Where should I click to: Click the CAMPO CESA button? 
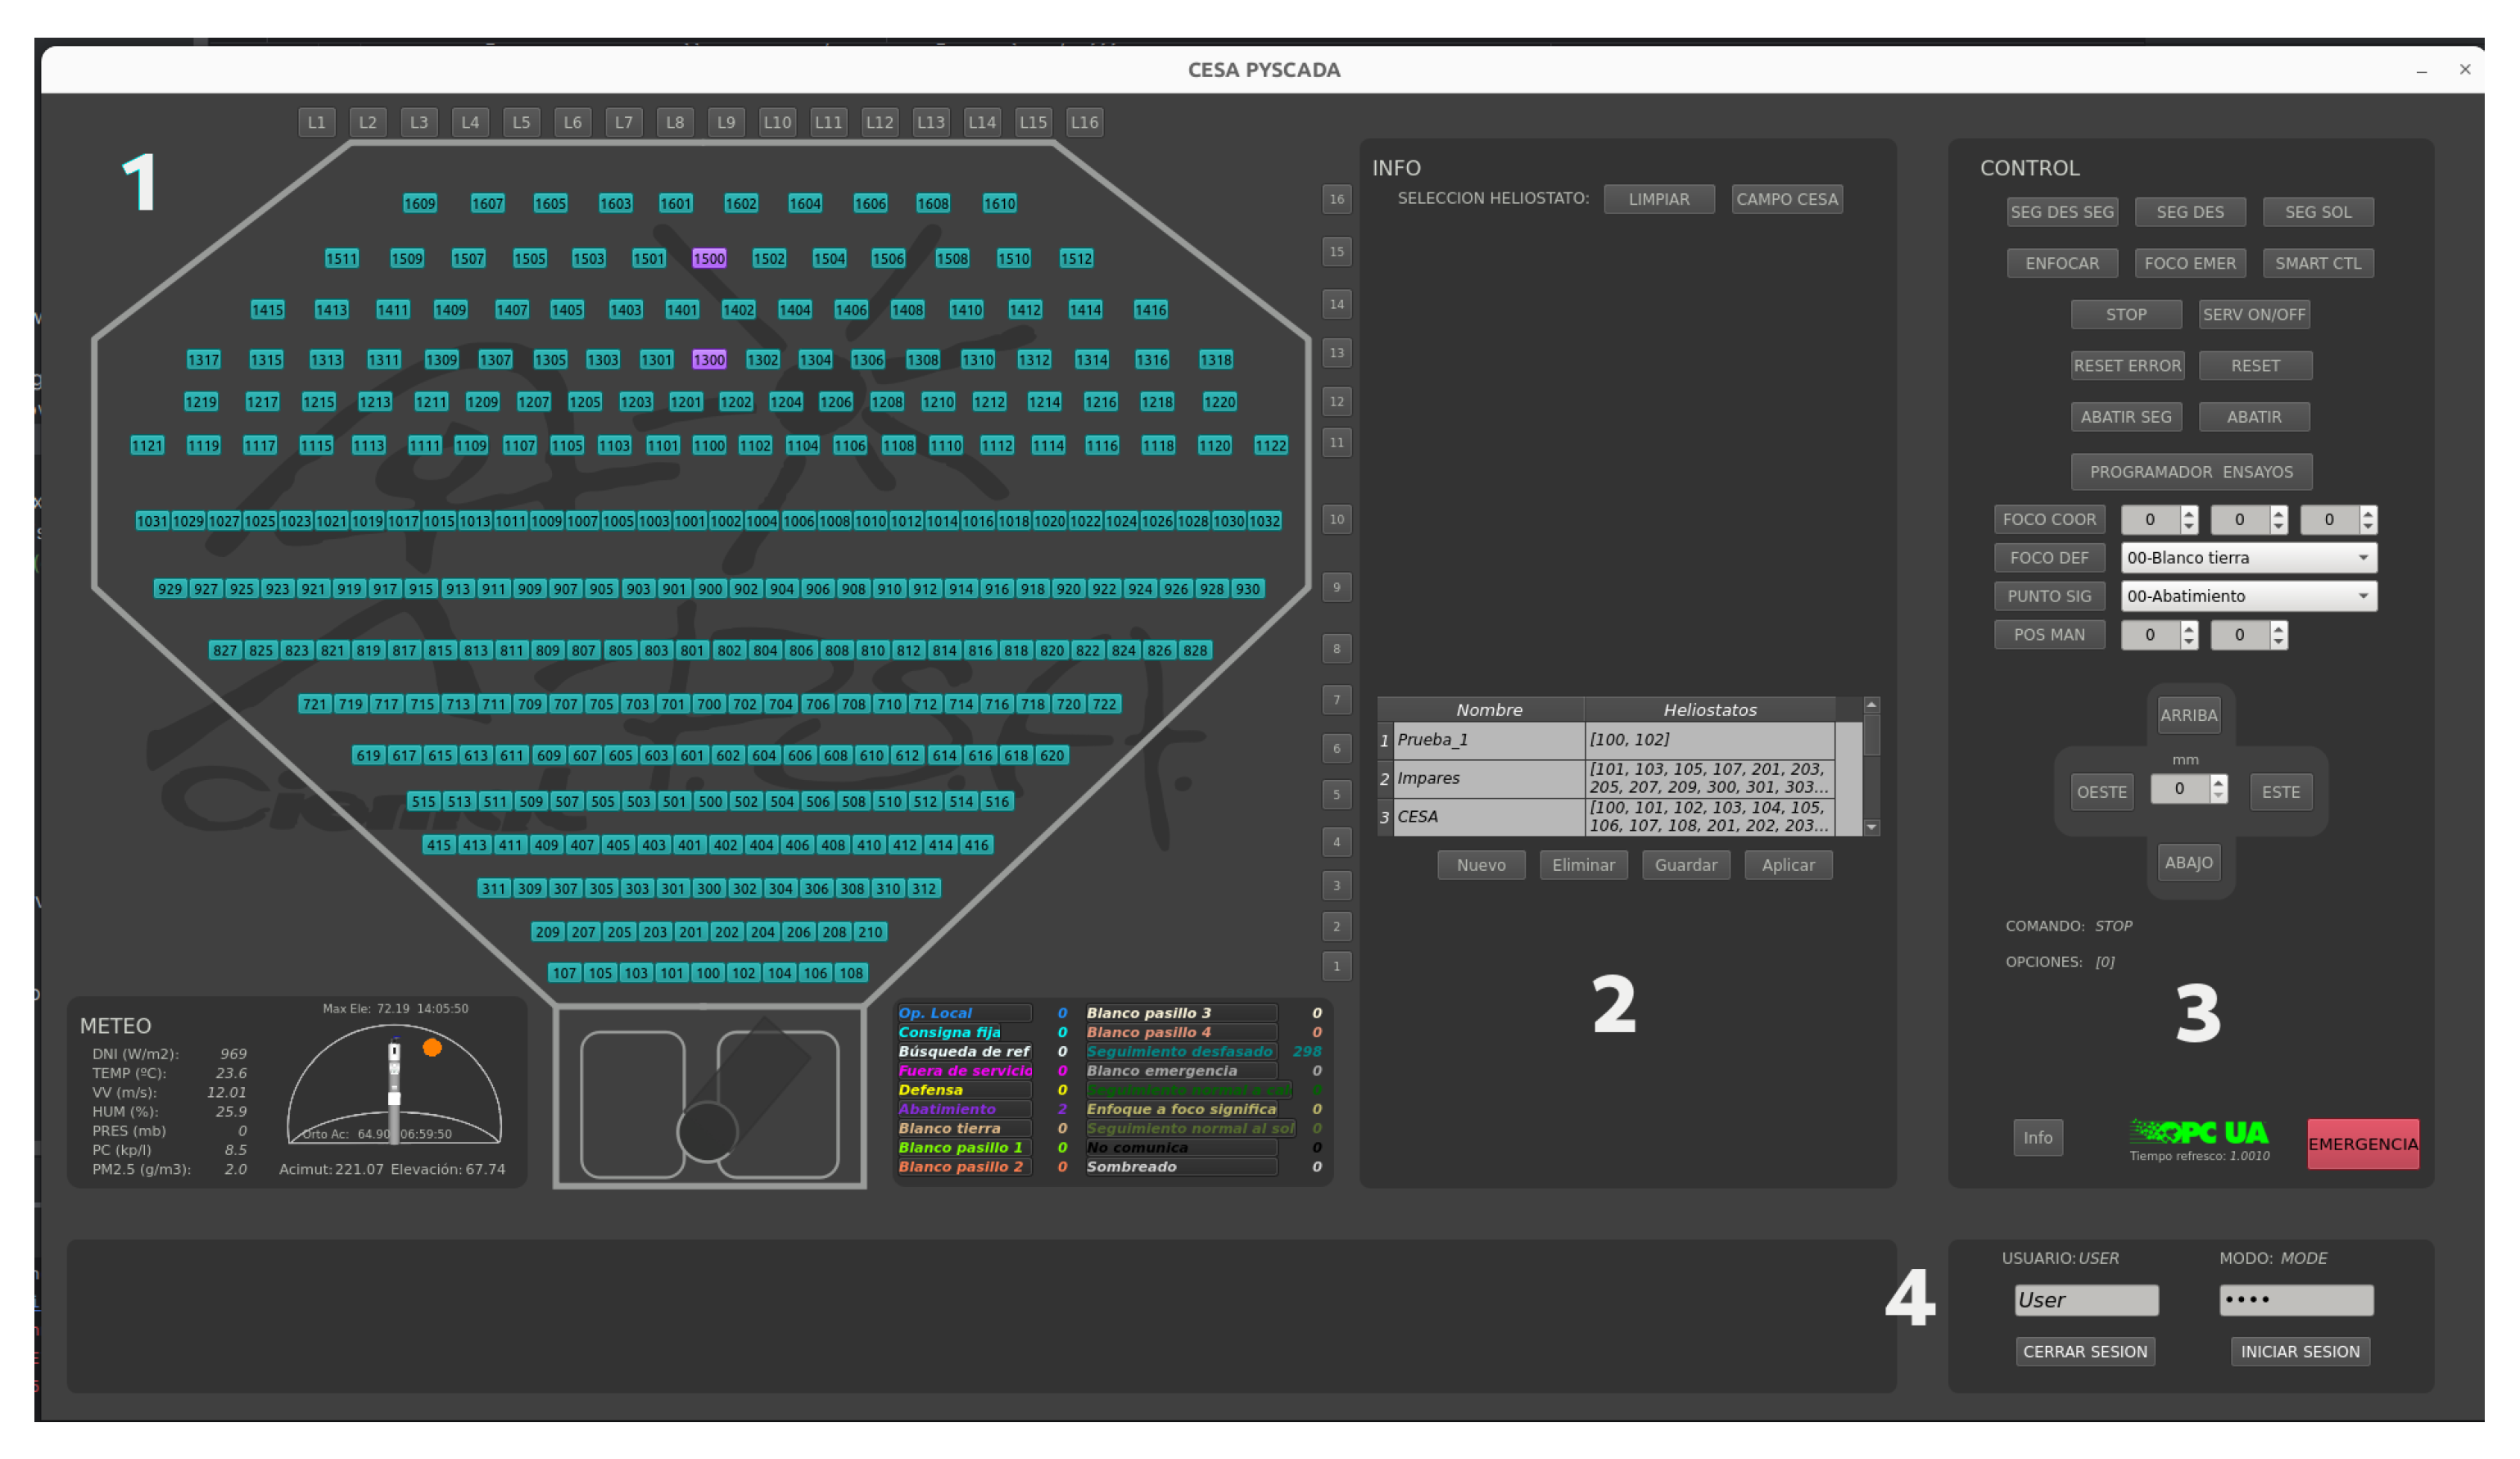click(1786, 199)
